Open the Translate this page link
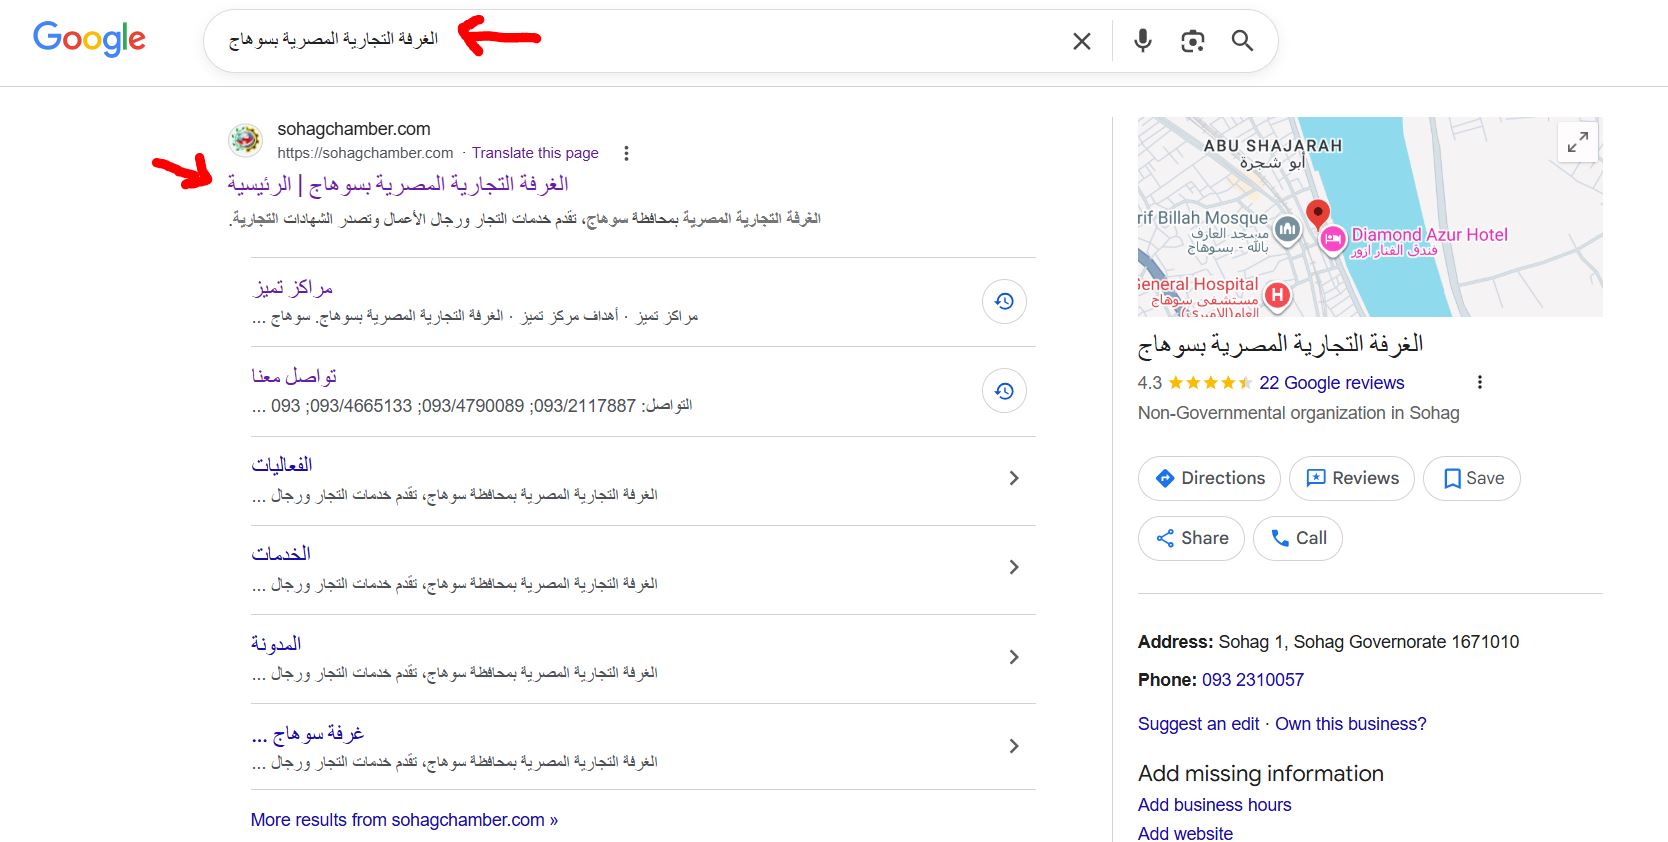Screen dimensions: 1668x842 pos(535,153)
